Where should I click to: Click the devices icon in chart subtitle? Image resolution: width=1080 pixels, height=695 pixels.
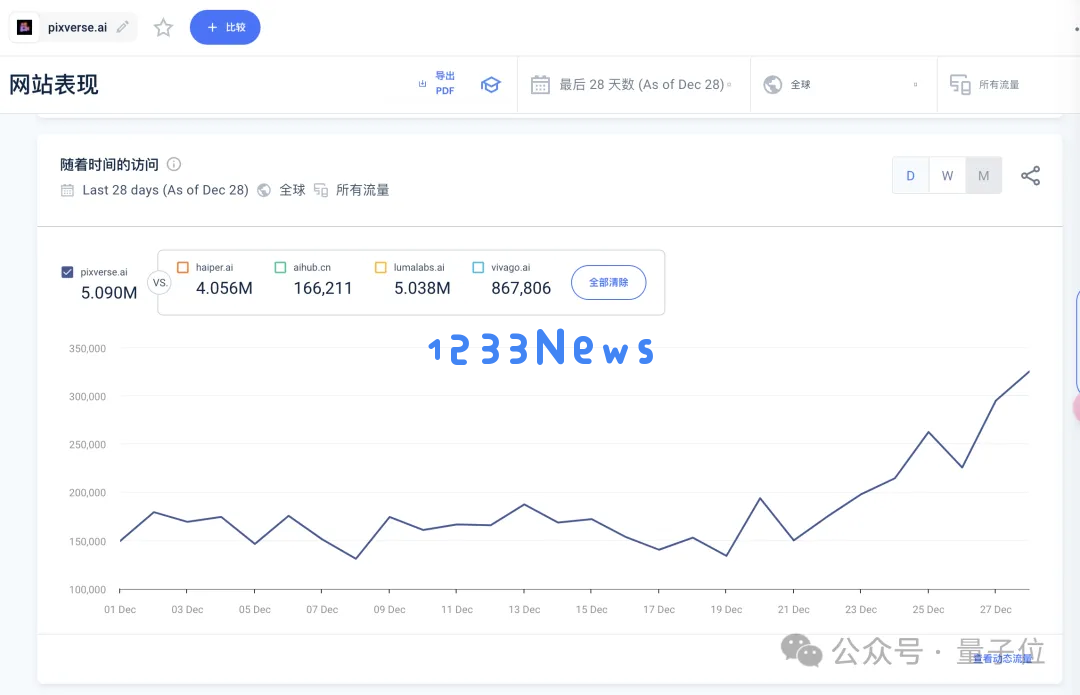pos(321,190)
